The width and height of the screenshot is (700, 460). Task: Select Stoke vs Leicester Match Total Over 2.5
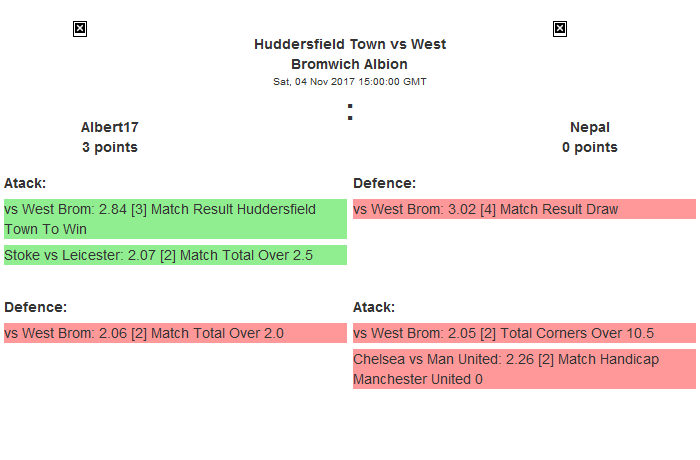175,255
